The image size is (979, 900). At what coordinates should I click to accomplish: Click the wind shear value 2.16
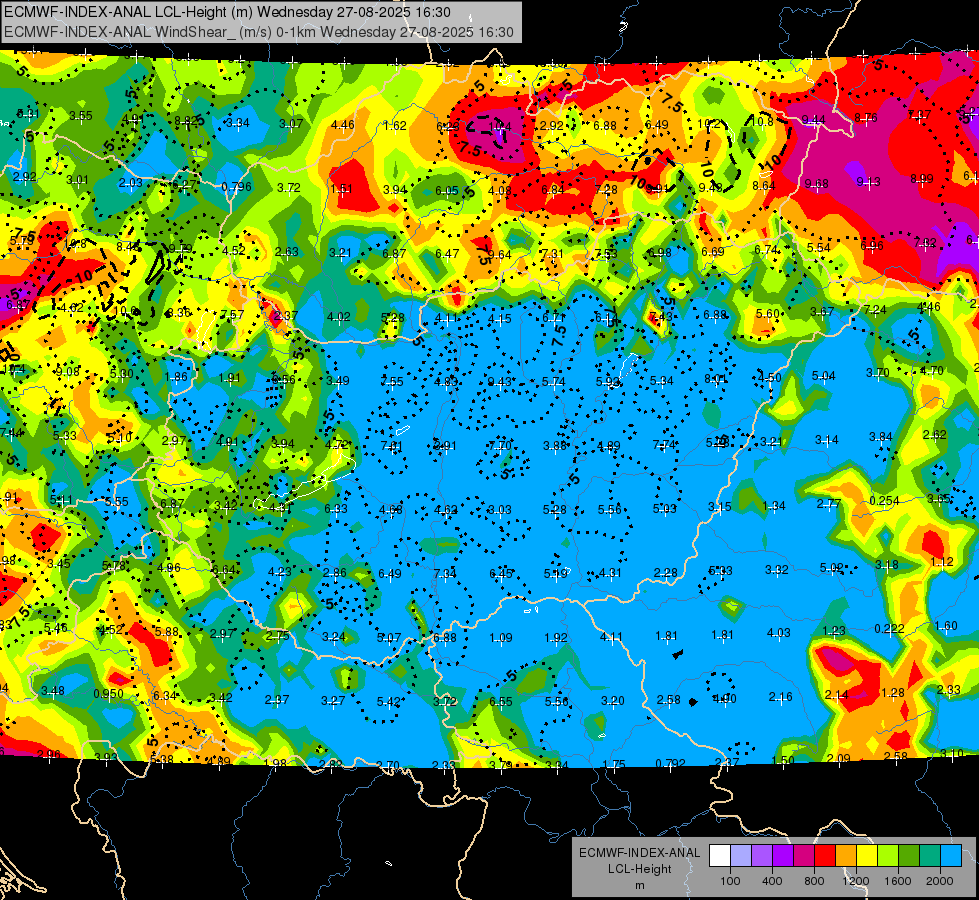pyautogui.click(x=780, y=696)
